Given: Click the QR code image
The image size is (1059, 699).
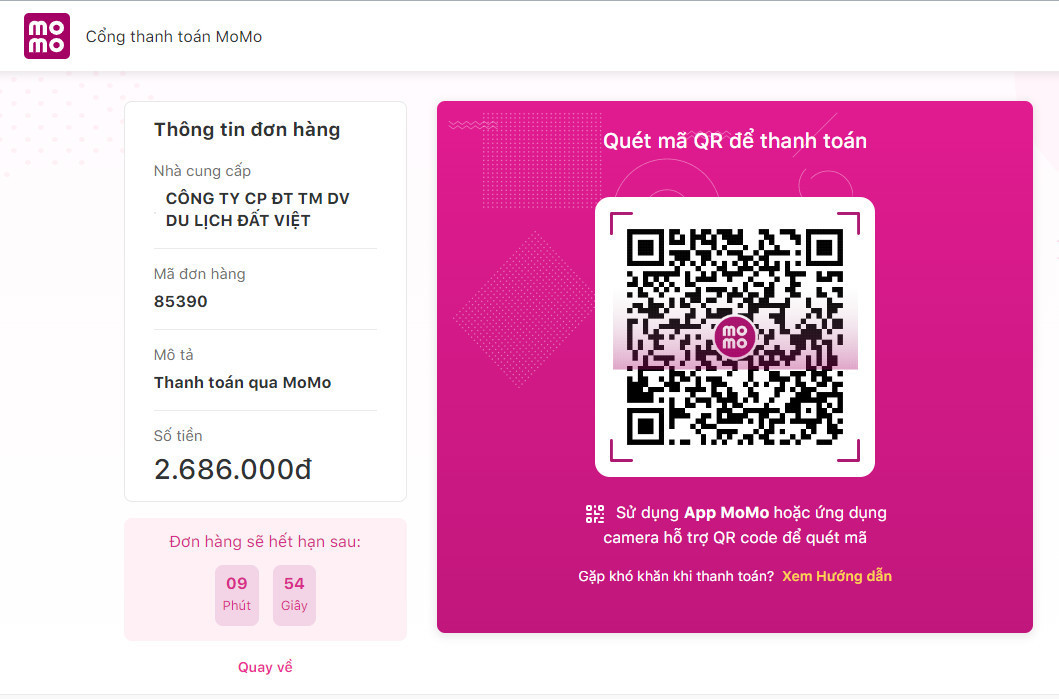Looking at the screenshot, I should tap(734, 337).
